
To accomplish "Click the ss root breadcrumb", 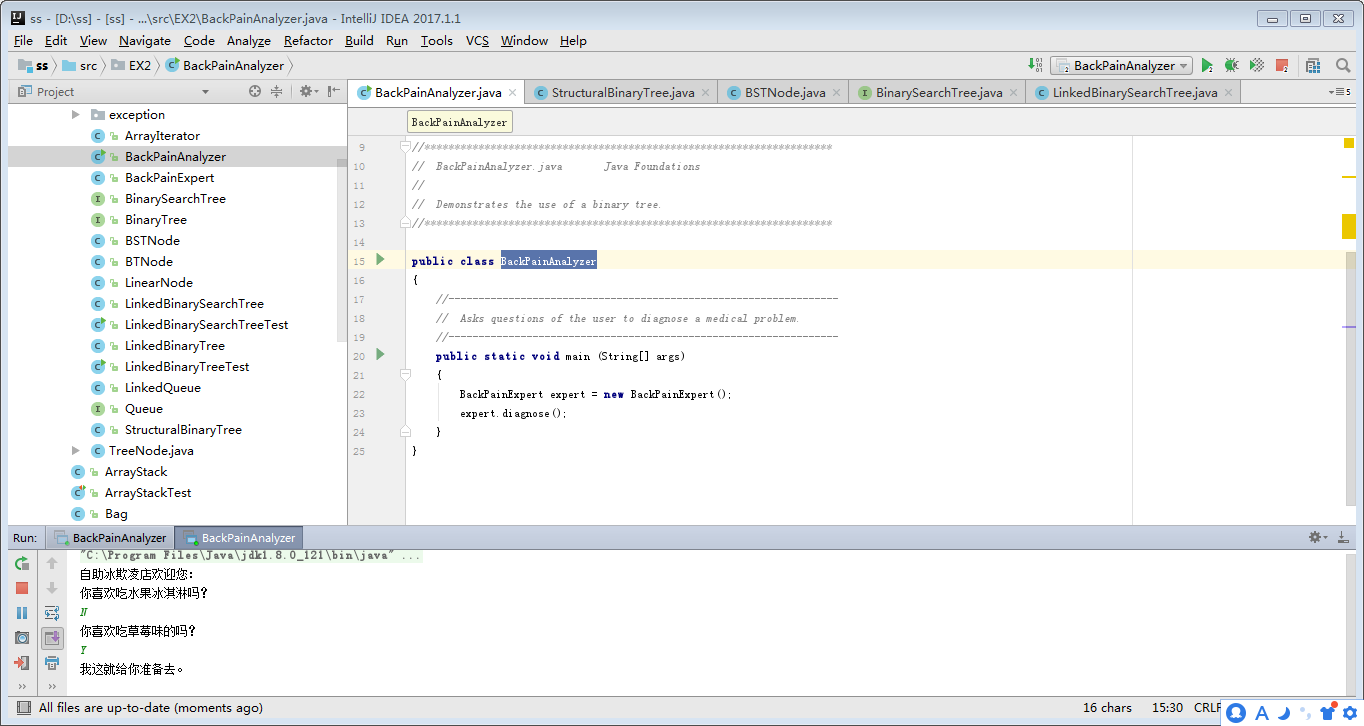I will coord(33,65).
